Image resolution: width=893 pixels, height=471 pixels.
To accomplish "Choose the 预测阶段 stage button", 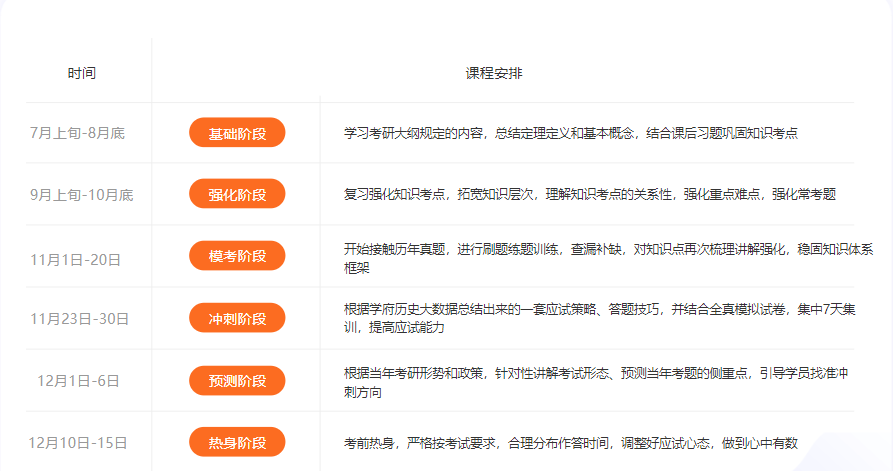I will (x=237, y=381).
